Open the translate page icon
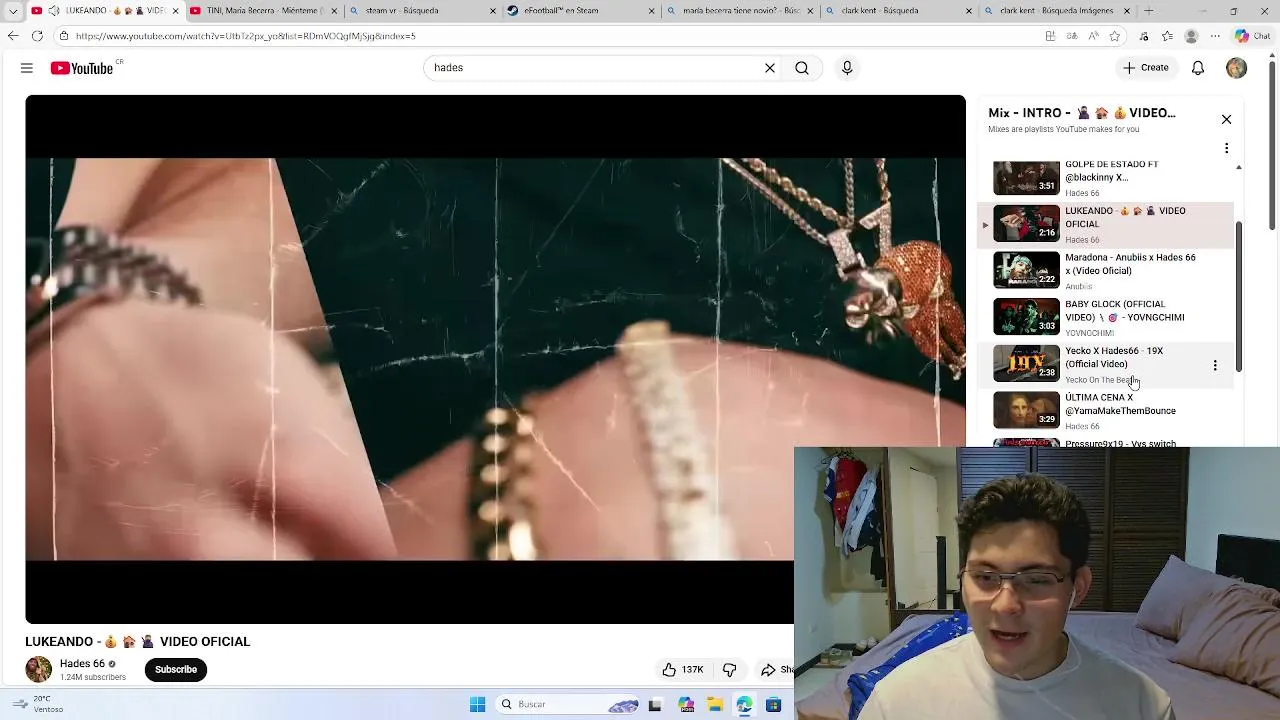The width and height of the screenshot is (1280, 720). [x=1072, y=36]
